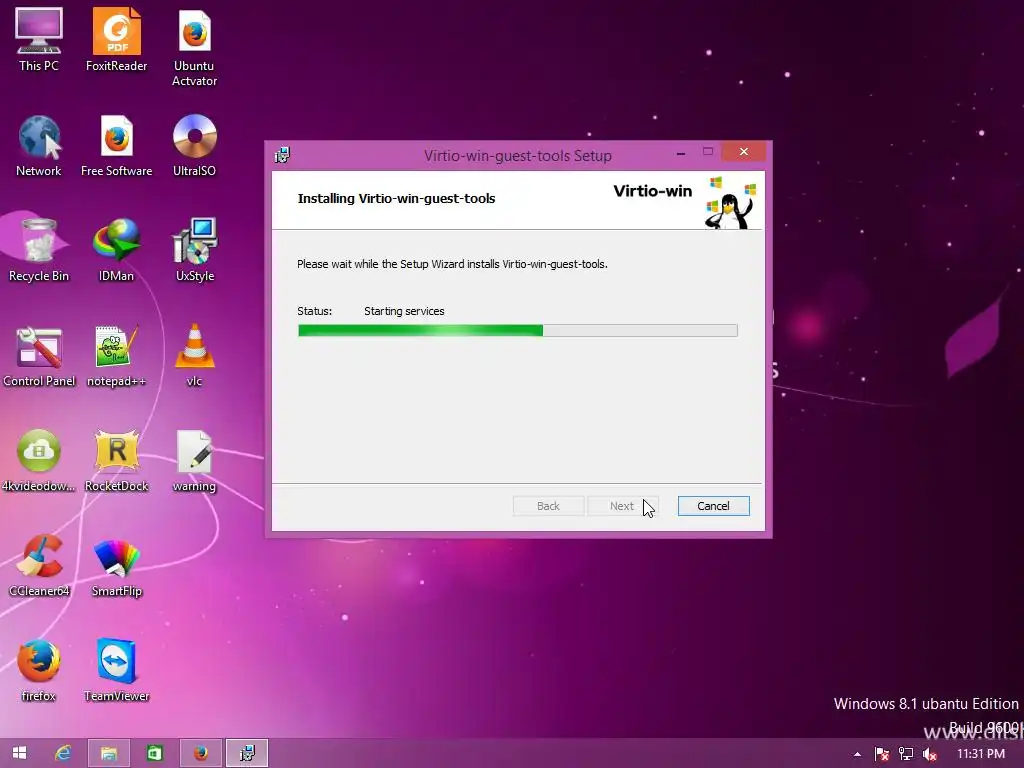Open Internet Explorer from the taskbar
This screenshot has width=1024, height=768.
(63, 753)
